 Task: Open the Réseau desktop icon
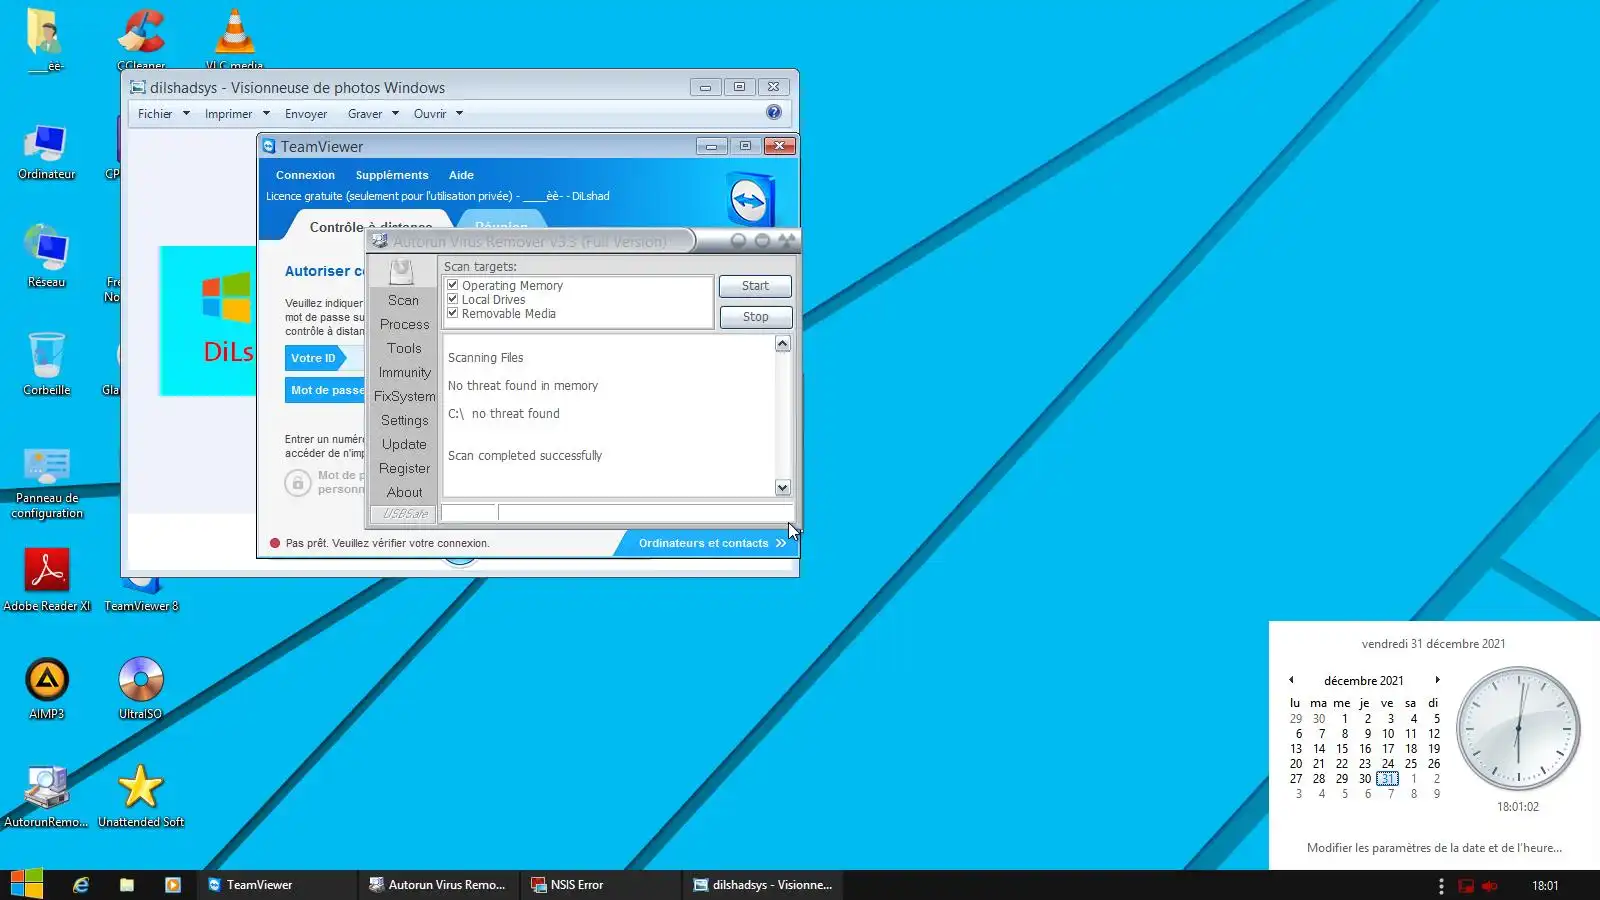[x=47, y=258]
